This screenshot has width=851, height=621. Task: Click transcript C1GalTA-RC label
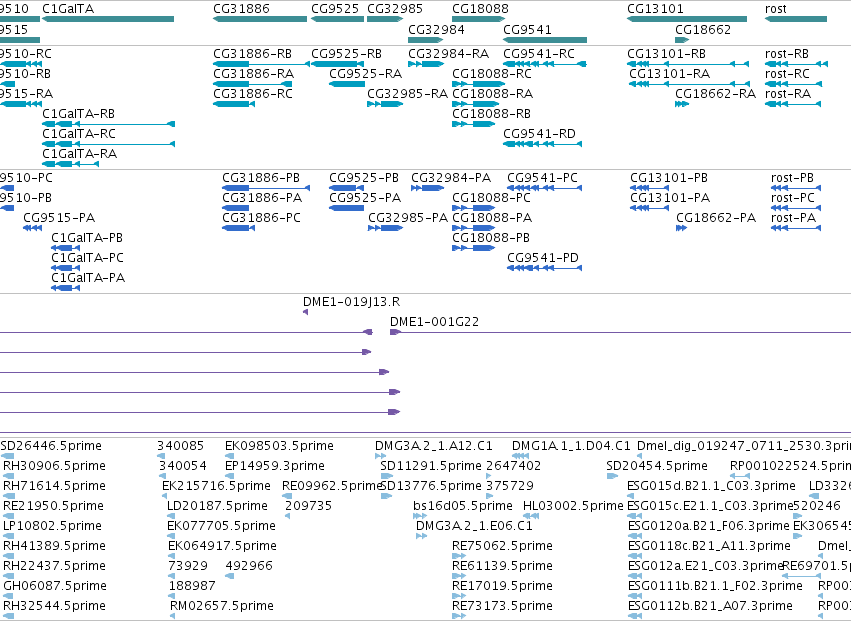pos(79,134)
